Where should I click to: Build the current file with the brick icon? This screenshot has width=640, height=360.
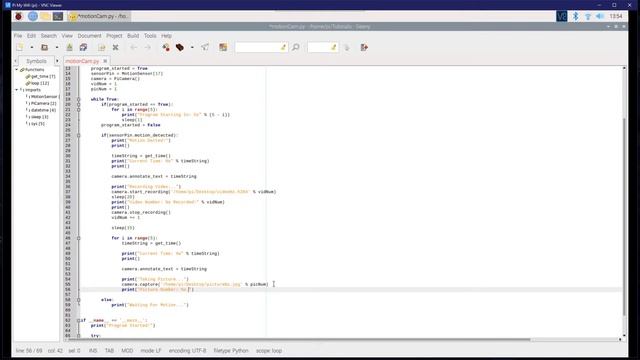pyautogui.click(x=180, y=47)
